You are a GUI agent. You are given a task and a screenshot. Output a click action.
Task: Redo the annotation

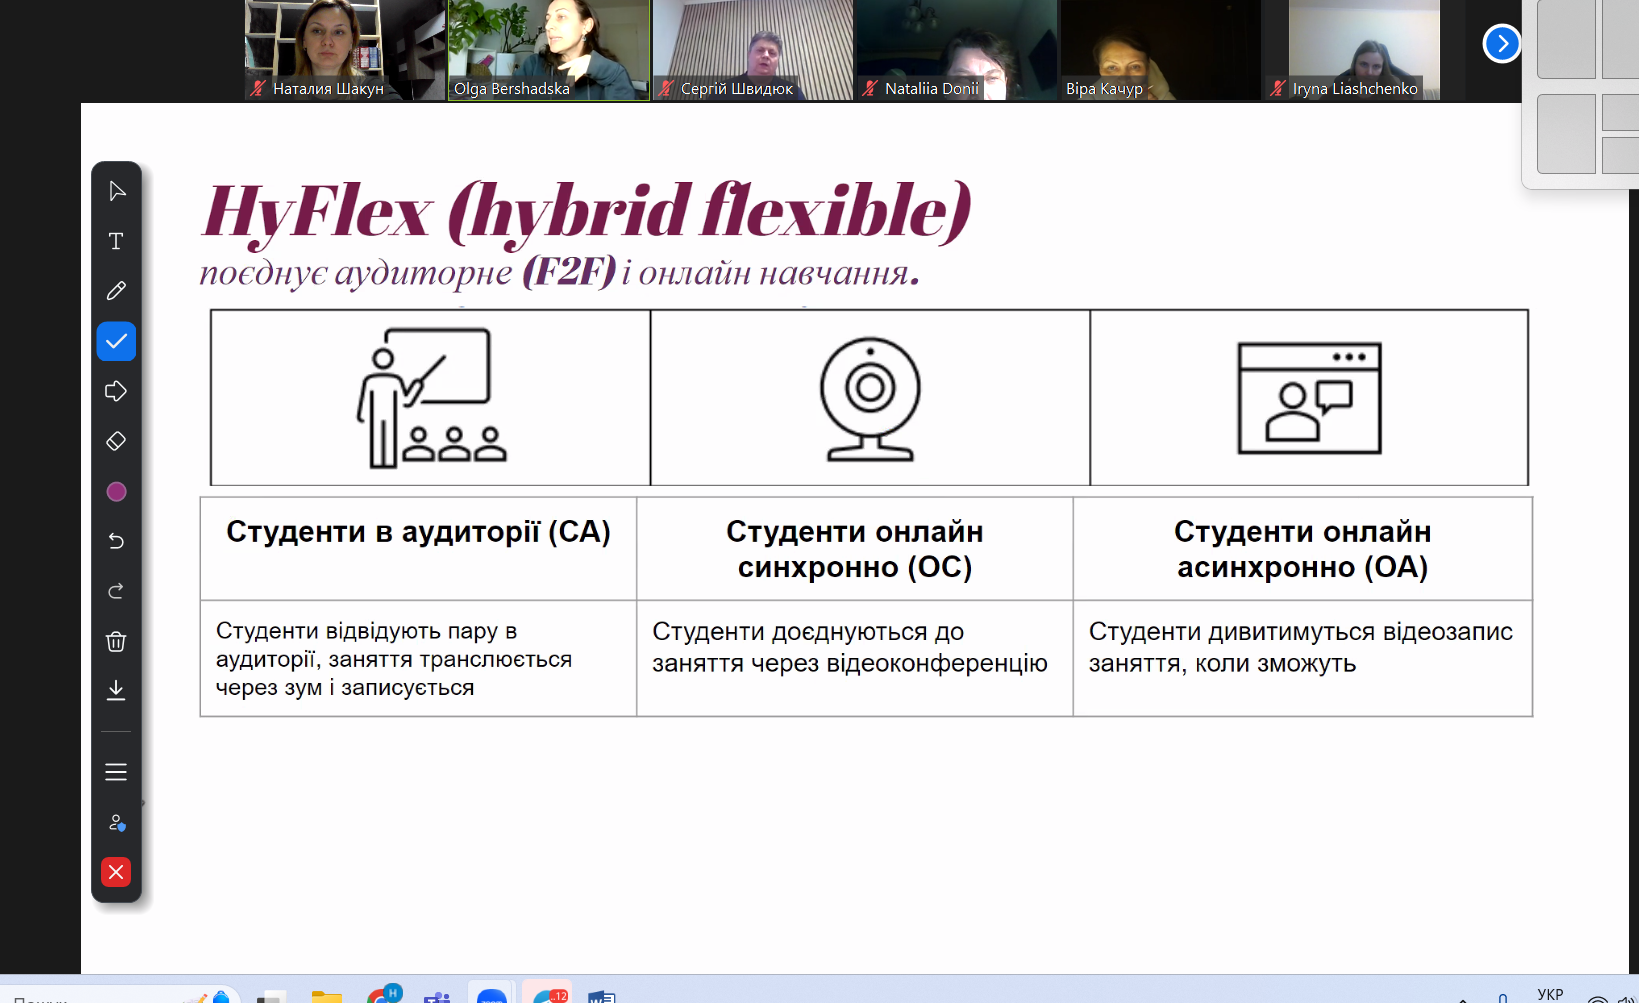pos(116,591)
